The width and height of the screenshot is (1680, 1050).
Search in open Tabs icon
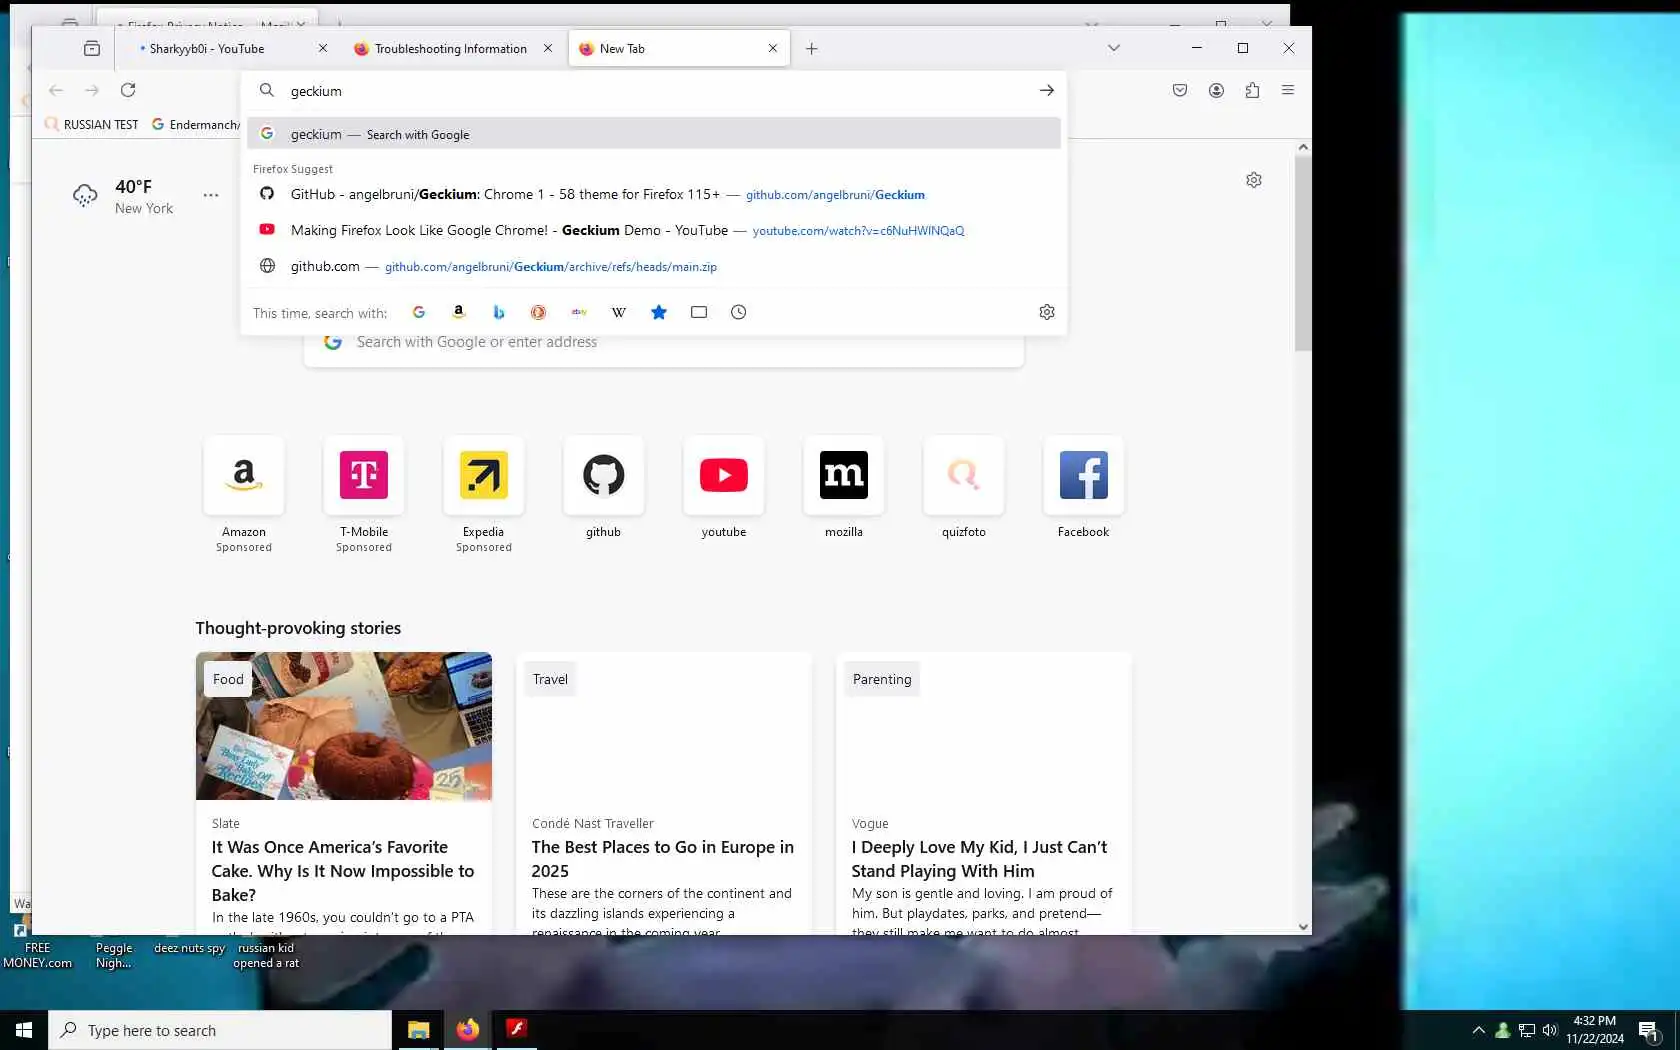coord(699,312)
